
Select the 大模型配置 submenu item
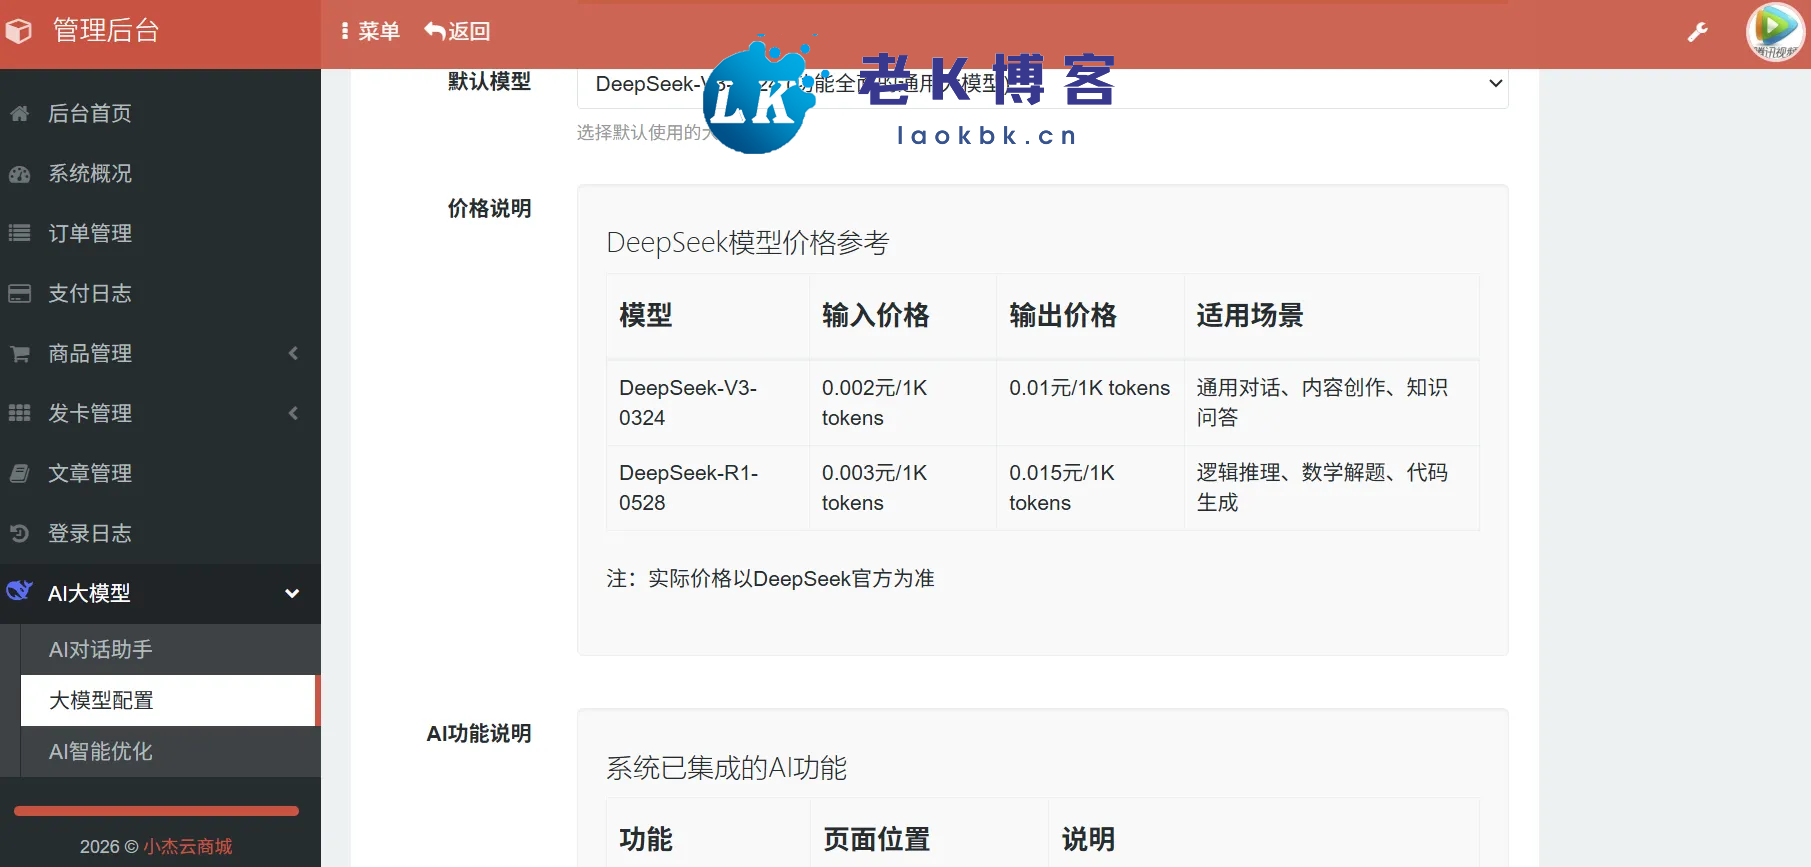[102, 701]
